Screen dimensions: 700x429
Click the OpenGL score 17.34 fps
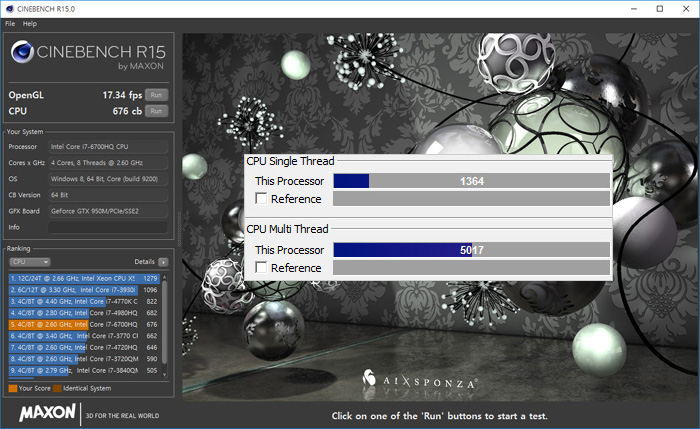point(122,95)
